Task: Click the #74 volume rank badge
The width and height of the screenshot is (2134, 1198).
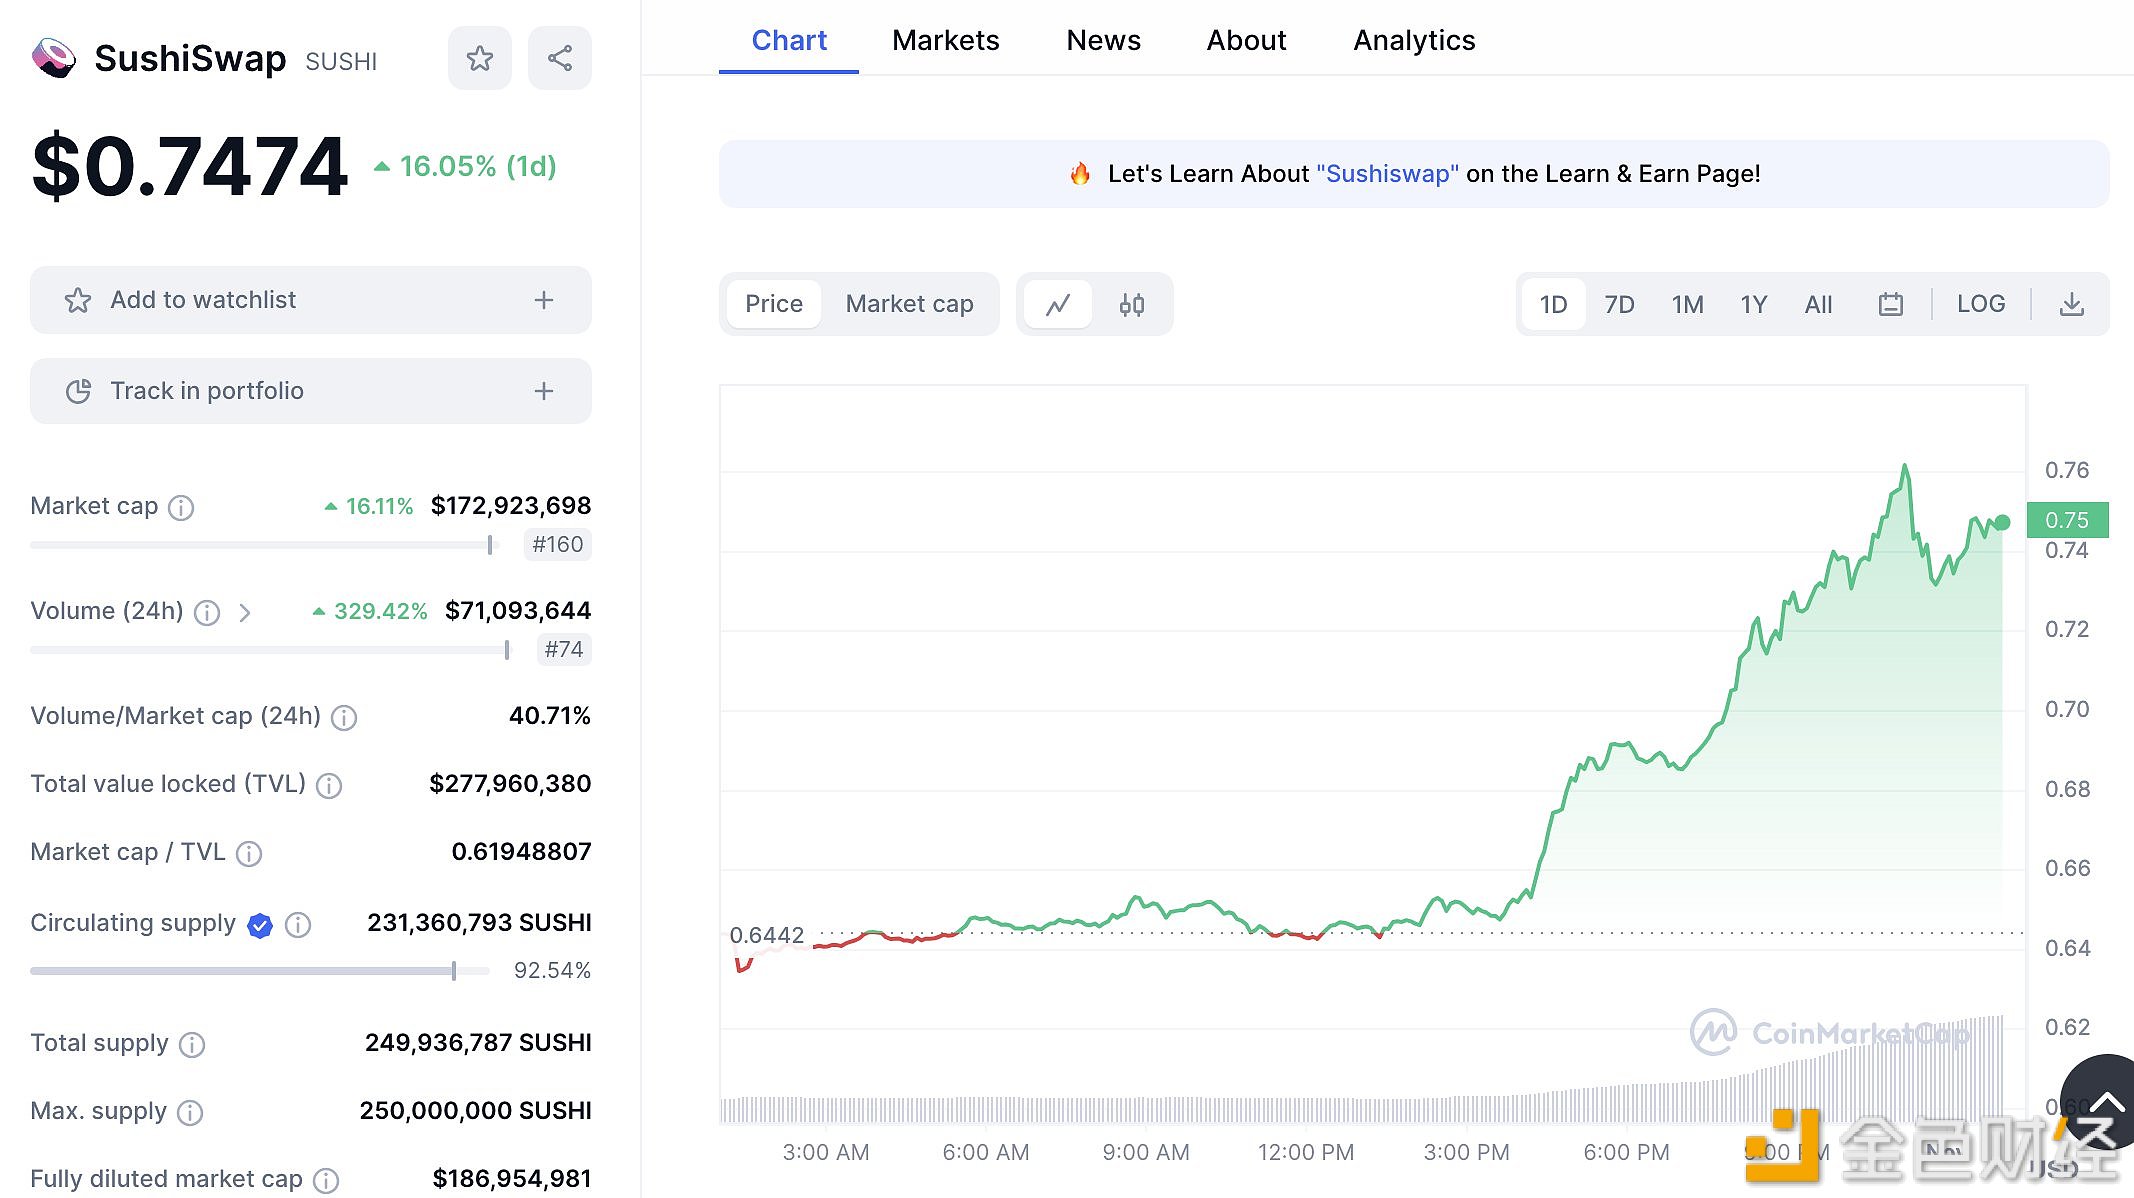Action: point(564,649)
